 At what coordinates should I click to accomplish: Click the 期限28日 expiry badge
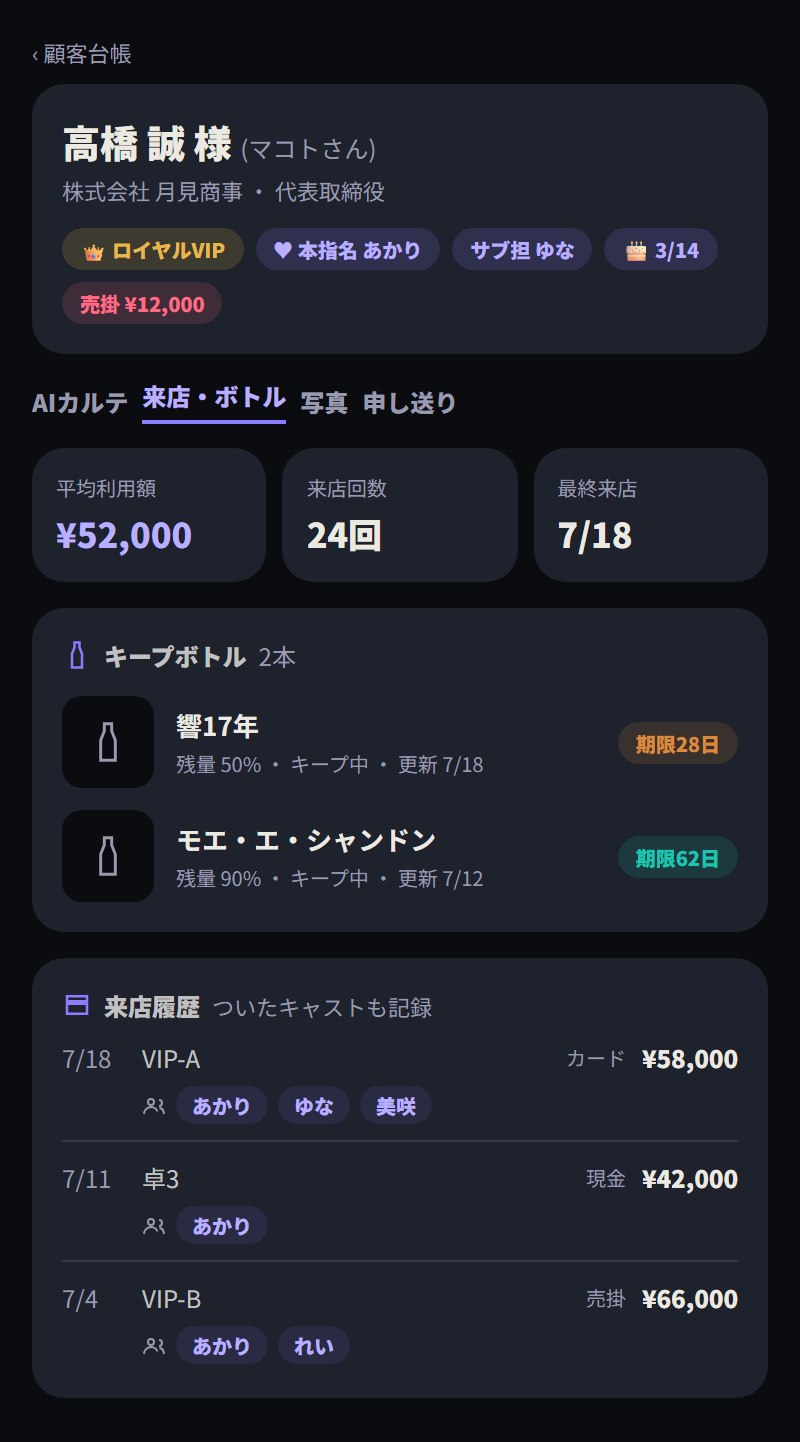[x=678, y=743]
